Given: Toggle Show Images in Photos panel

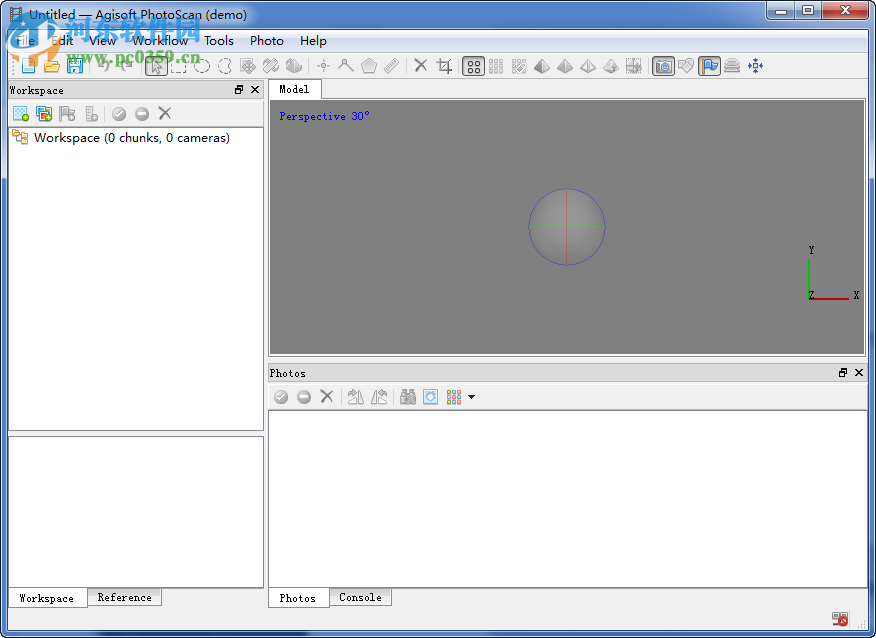Looking at the screenshot, I should coord(430,397).
